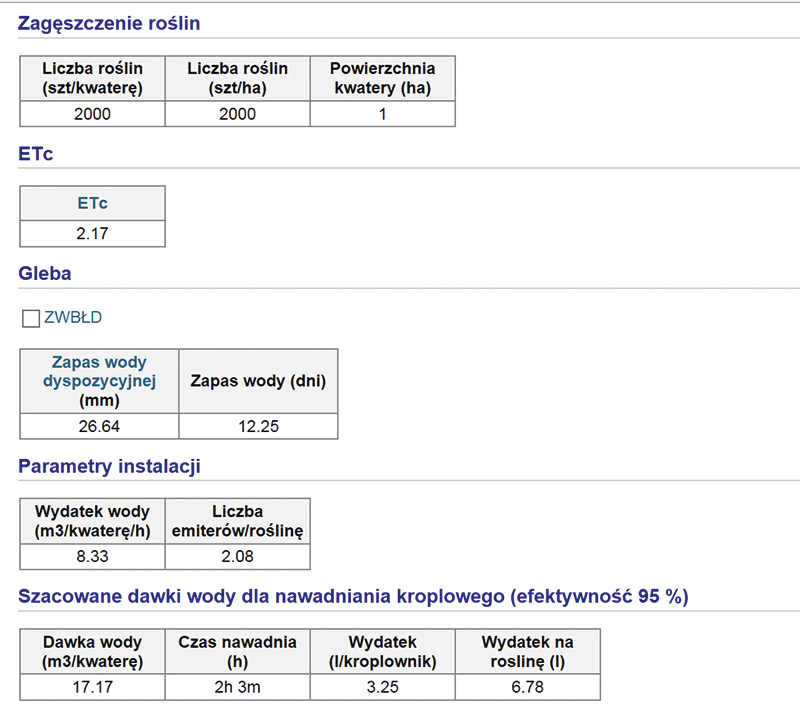Click the Wydatek na roślinę value 6.78

coord(527,688)
